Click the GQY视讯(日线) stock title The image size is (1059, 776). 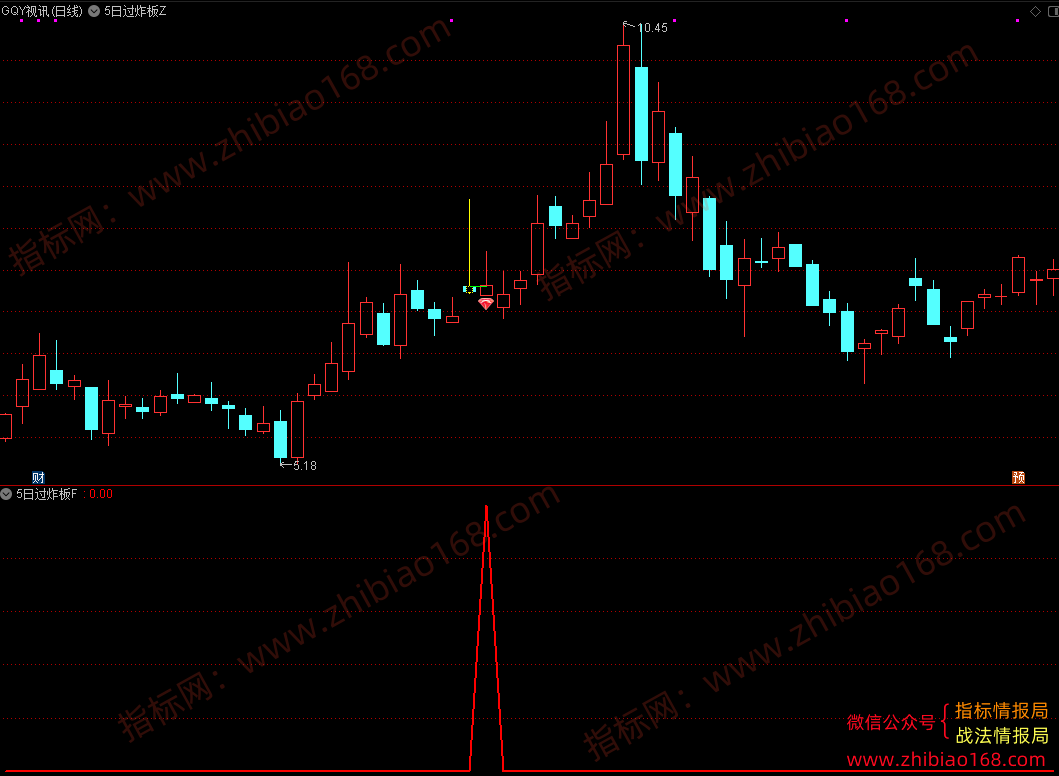[42, 11]
